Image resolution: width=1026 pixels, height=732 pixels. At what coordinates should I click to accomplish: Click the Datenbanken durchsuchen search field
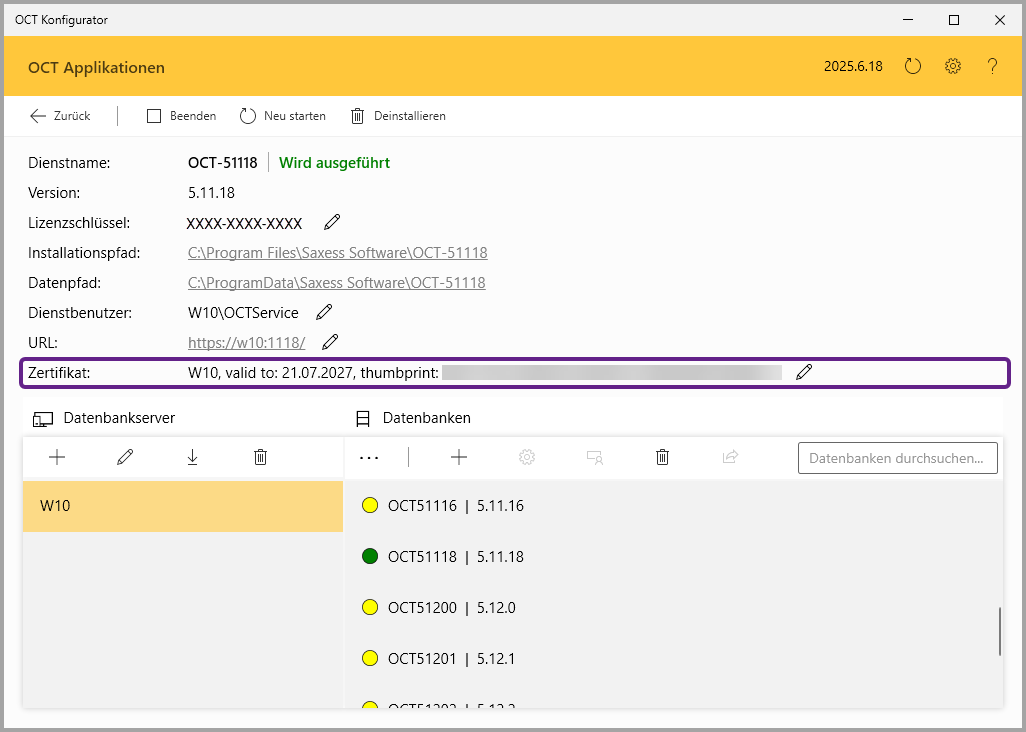[897, 458]
